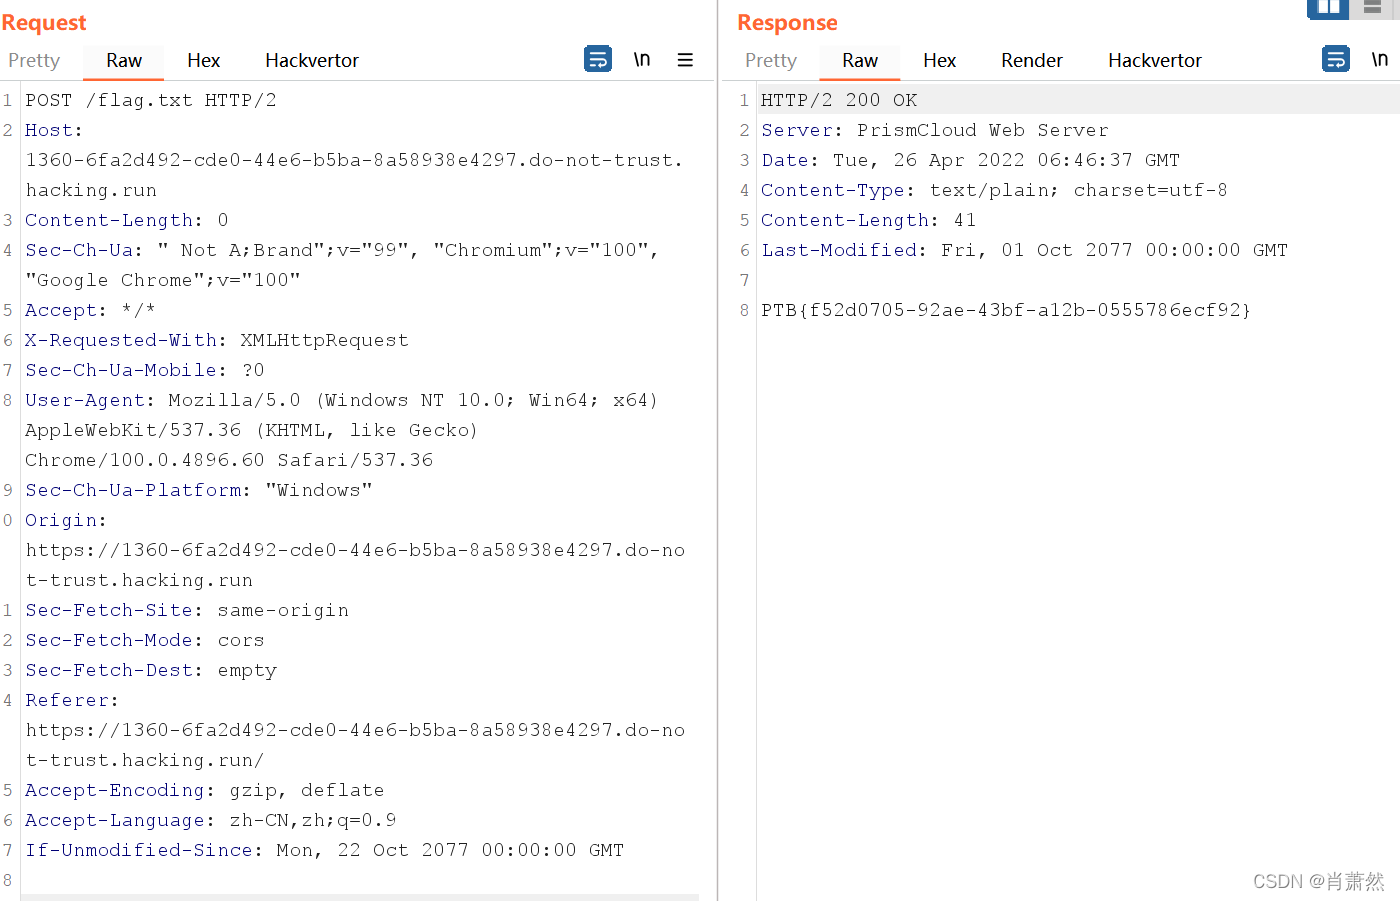Click the 'Last-Modified' response header line
1400x901 pixels.
click(1025, 250)
